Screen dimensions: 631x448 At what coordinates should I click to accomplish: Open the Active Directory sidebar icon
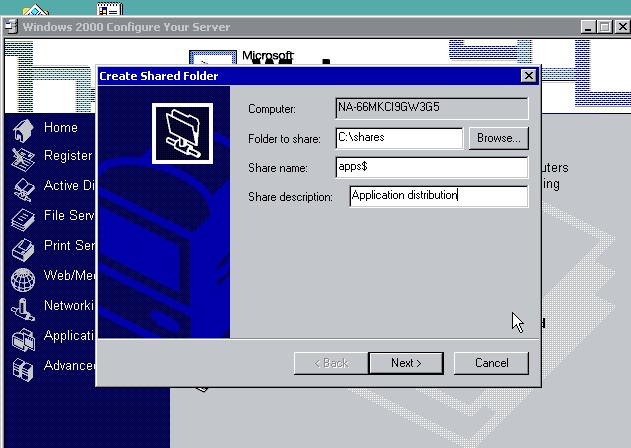coord(24,189)
